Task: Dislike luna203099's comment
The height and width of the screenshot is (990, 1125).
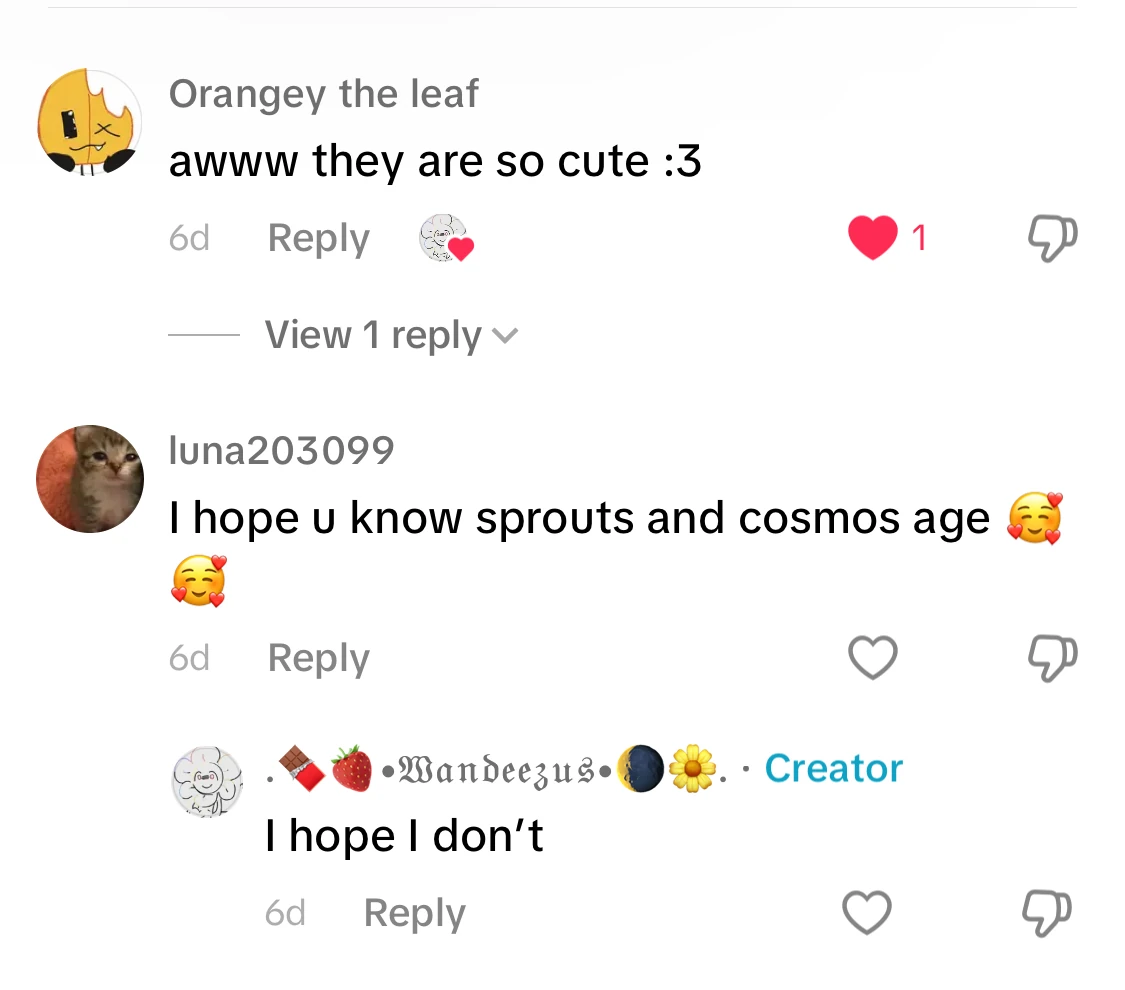Action: (1051, 658)
